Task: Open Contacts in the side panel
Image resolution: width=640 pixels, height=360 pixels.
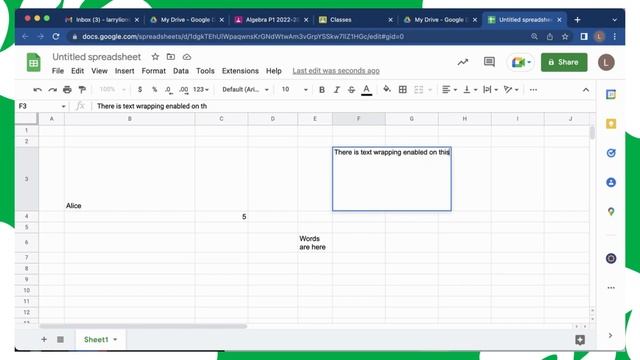Action: [611, 182]
